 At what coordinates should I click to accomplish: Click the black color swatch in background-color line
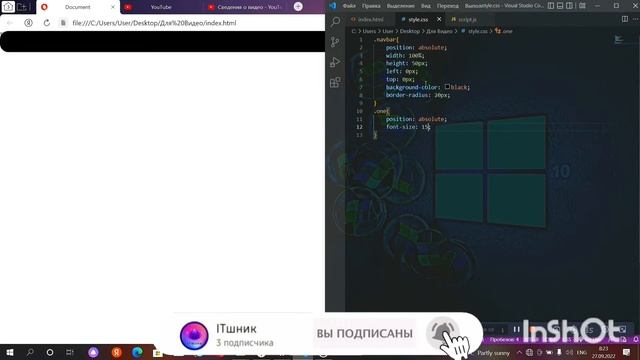[x=447, y=87]
